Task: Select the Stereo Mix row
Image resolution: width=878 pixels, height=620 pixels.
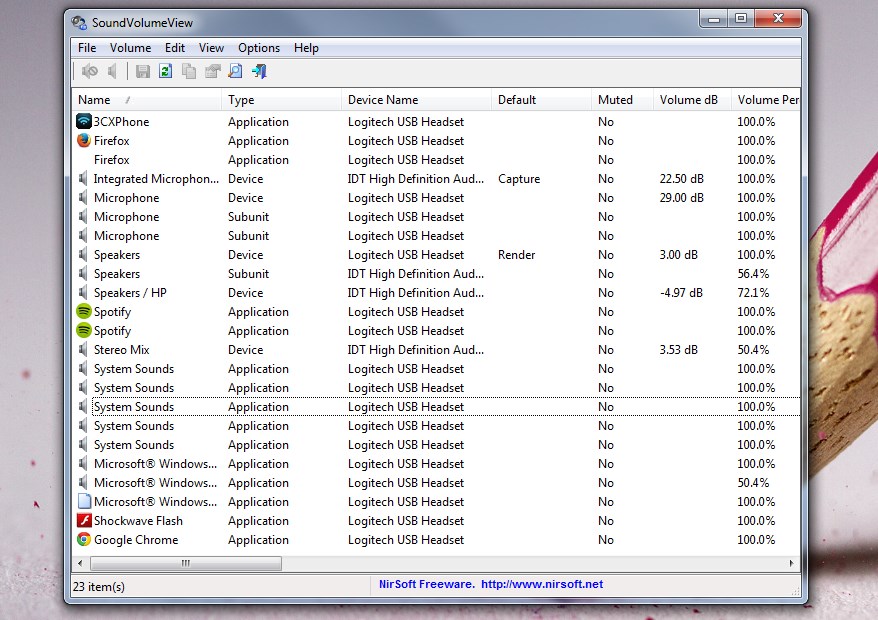Action: pyautogui.click(x=436, y=349)
